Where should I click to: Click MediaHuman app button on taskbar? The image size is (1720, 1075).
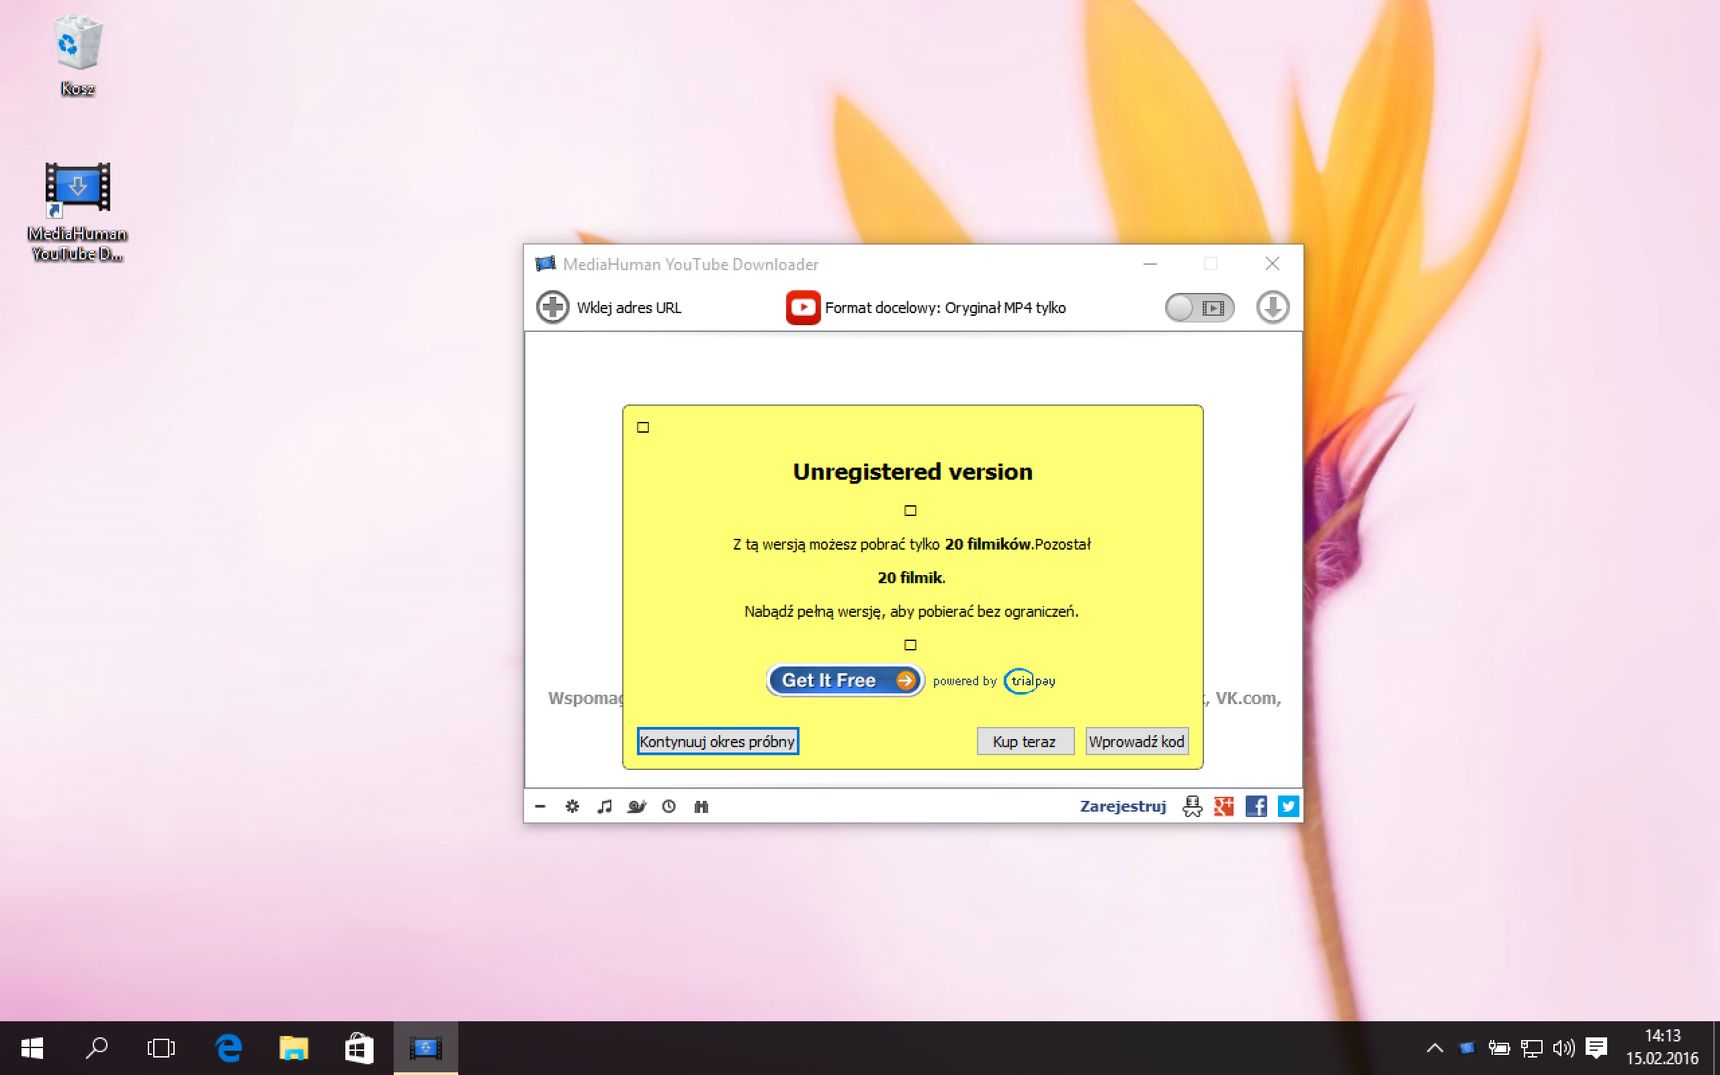[x=426, y=1048]
